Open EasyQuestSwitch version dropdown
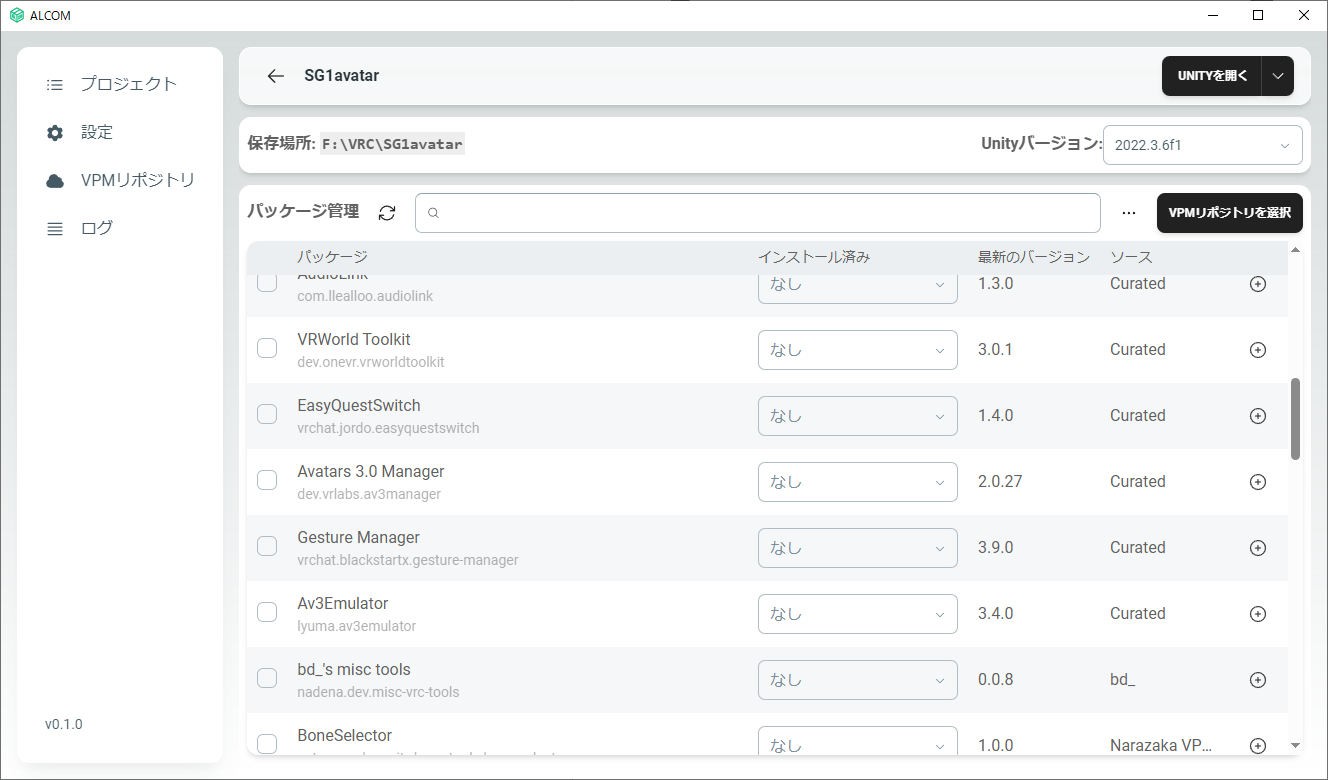1328x780 pixels. click(858, 416)
